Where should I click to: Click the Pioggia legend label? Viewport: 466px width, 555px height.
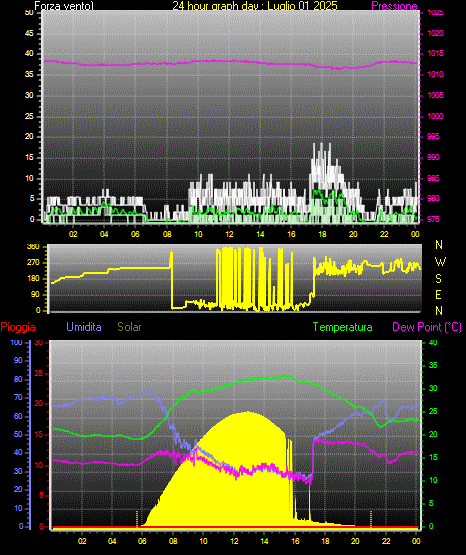click(18, 327)
